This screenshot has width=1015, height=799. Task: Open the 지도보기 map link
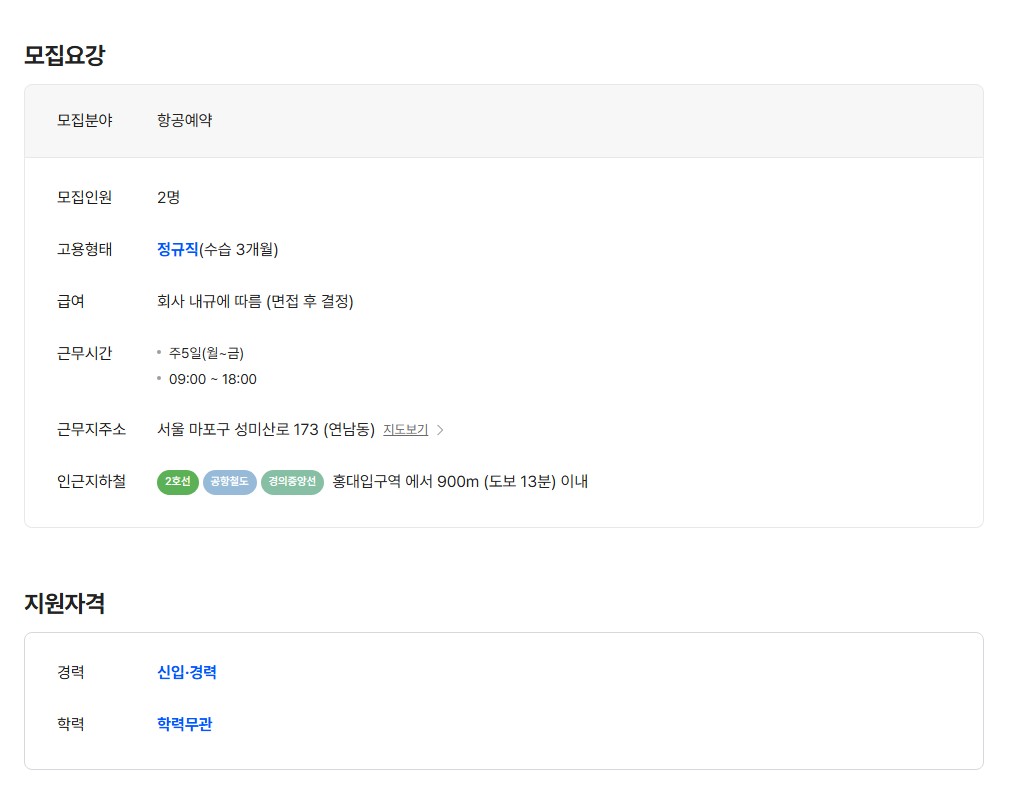[x=405, y=430]
